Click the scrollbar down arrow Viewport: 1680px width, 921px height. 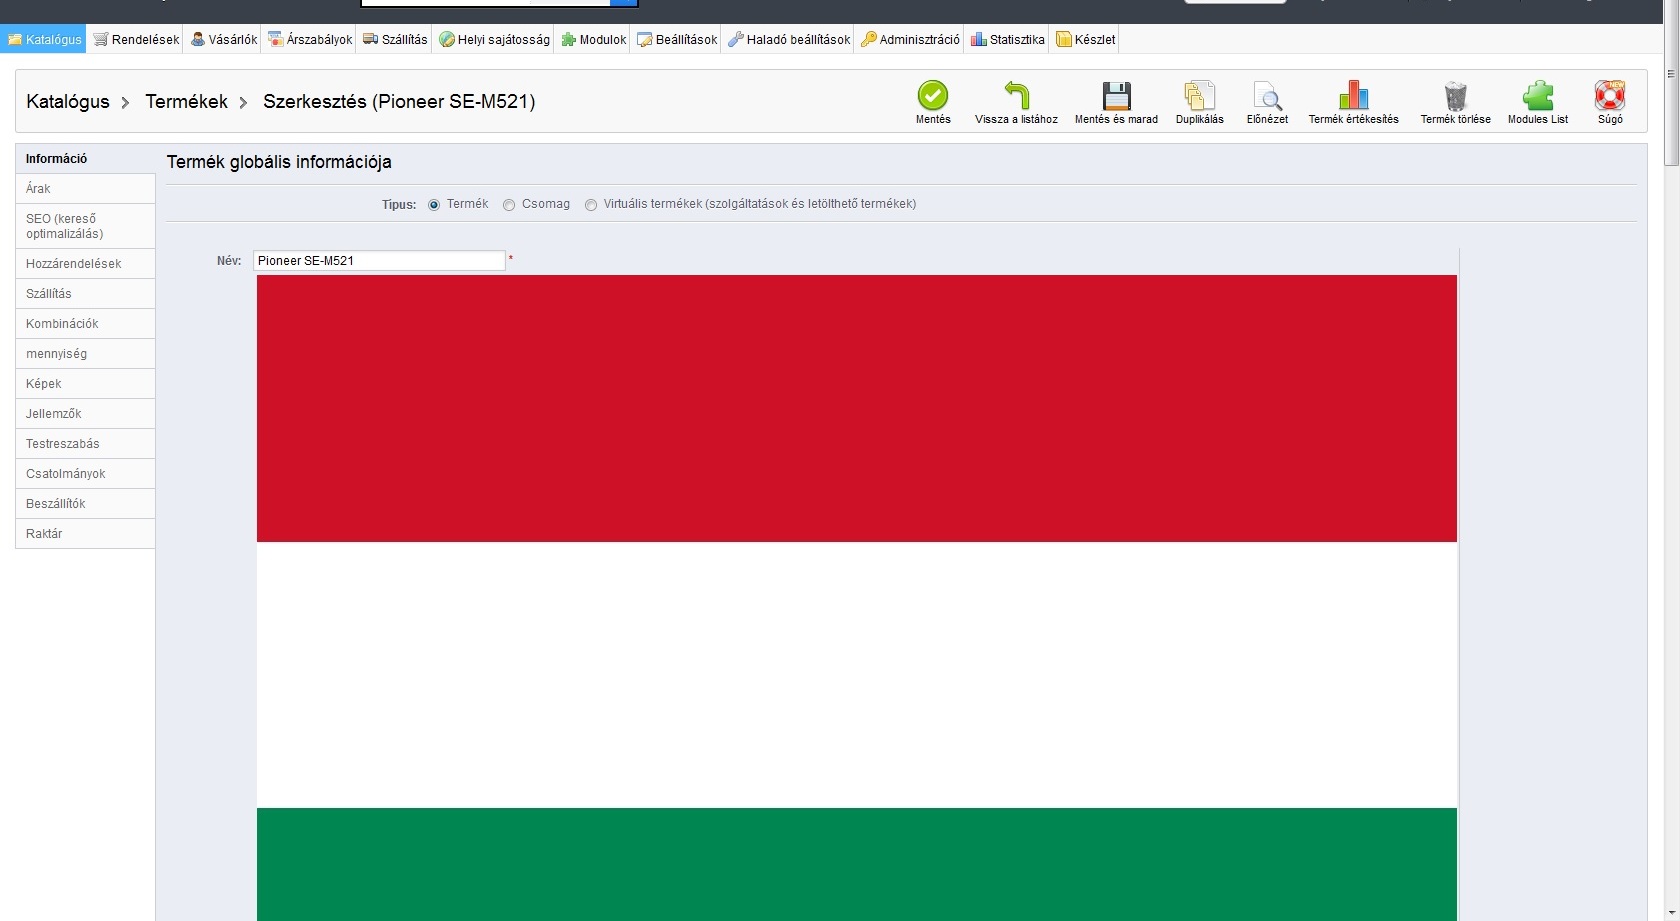pos(1671,912)
